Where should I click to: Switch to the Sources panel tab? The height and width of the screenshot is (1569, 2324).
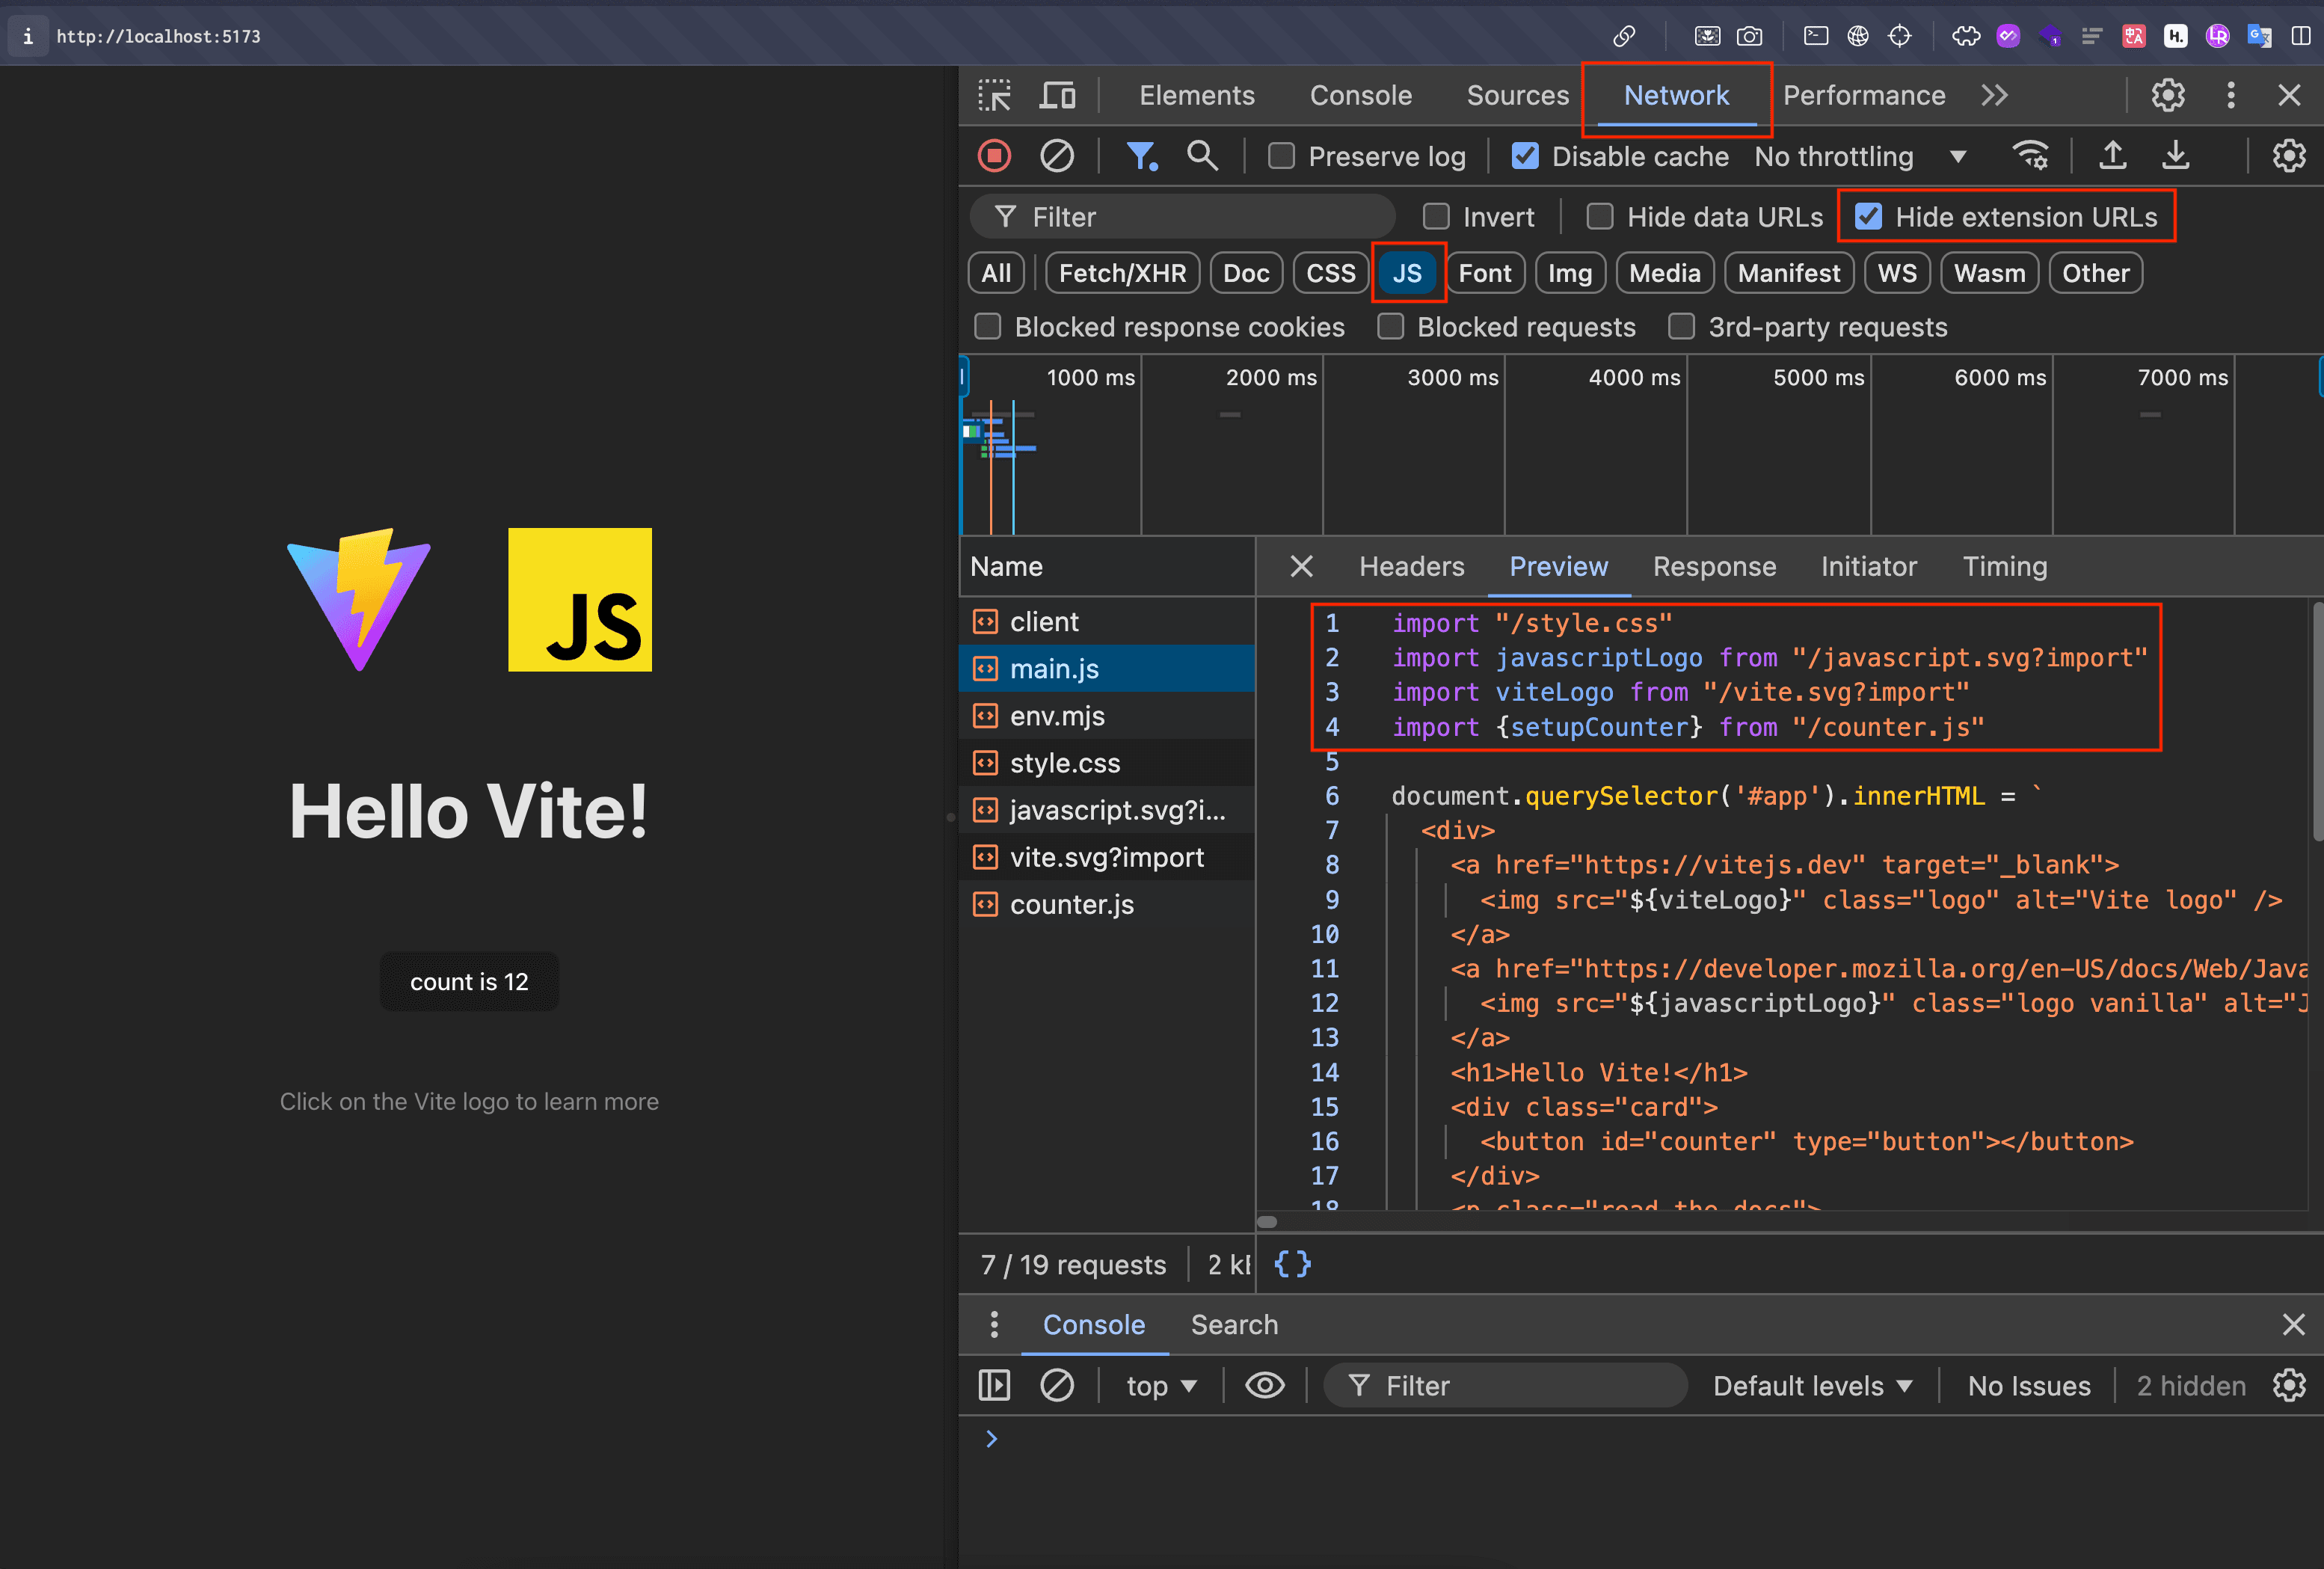(x=1517, y=95)
